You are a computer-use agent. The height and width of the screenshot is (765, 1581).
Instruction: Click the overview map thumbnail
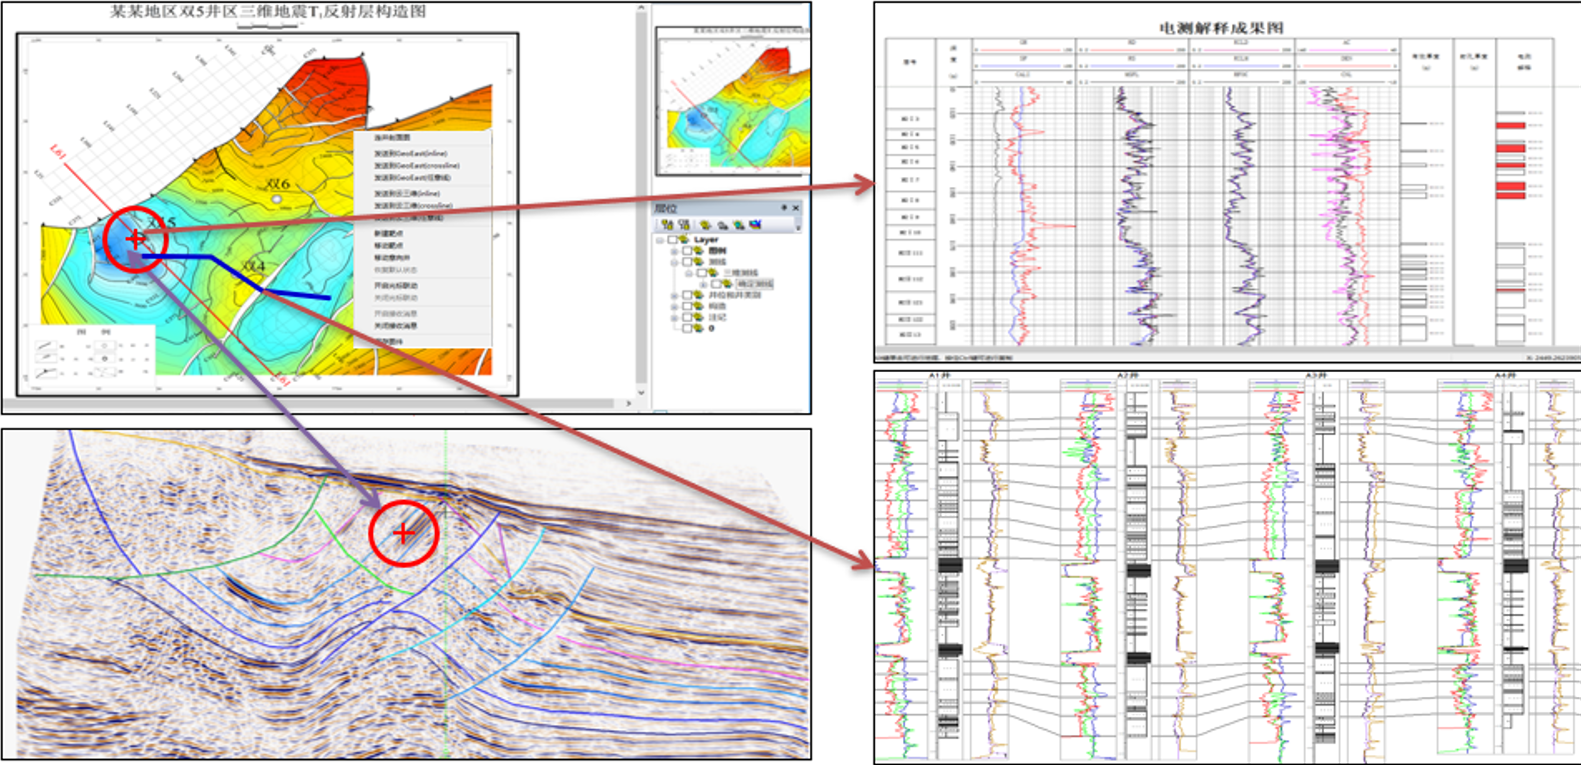[x=730, y=100]
